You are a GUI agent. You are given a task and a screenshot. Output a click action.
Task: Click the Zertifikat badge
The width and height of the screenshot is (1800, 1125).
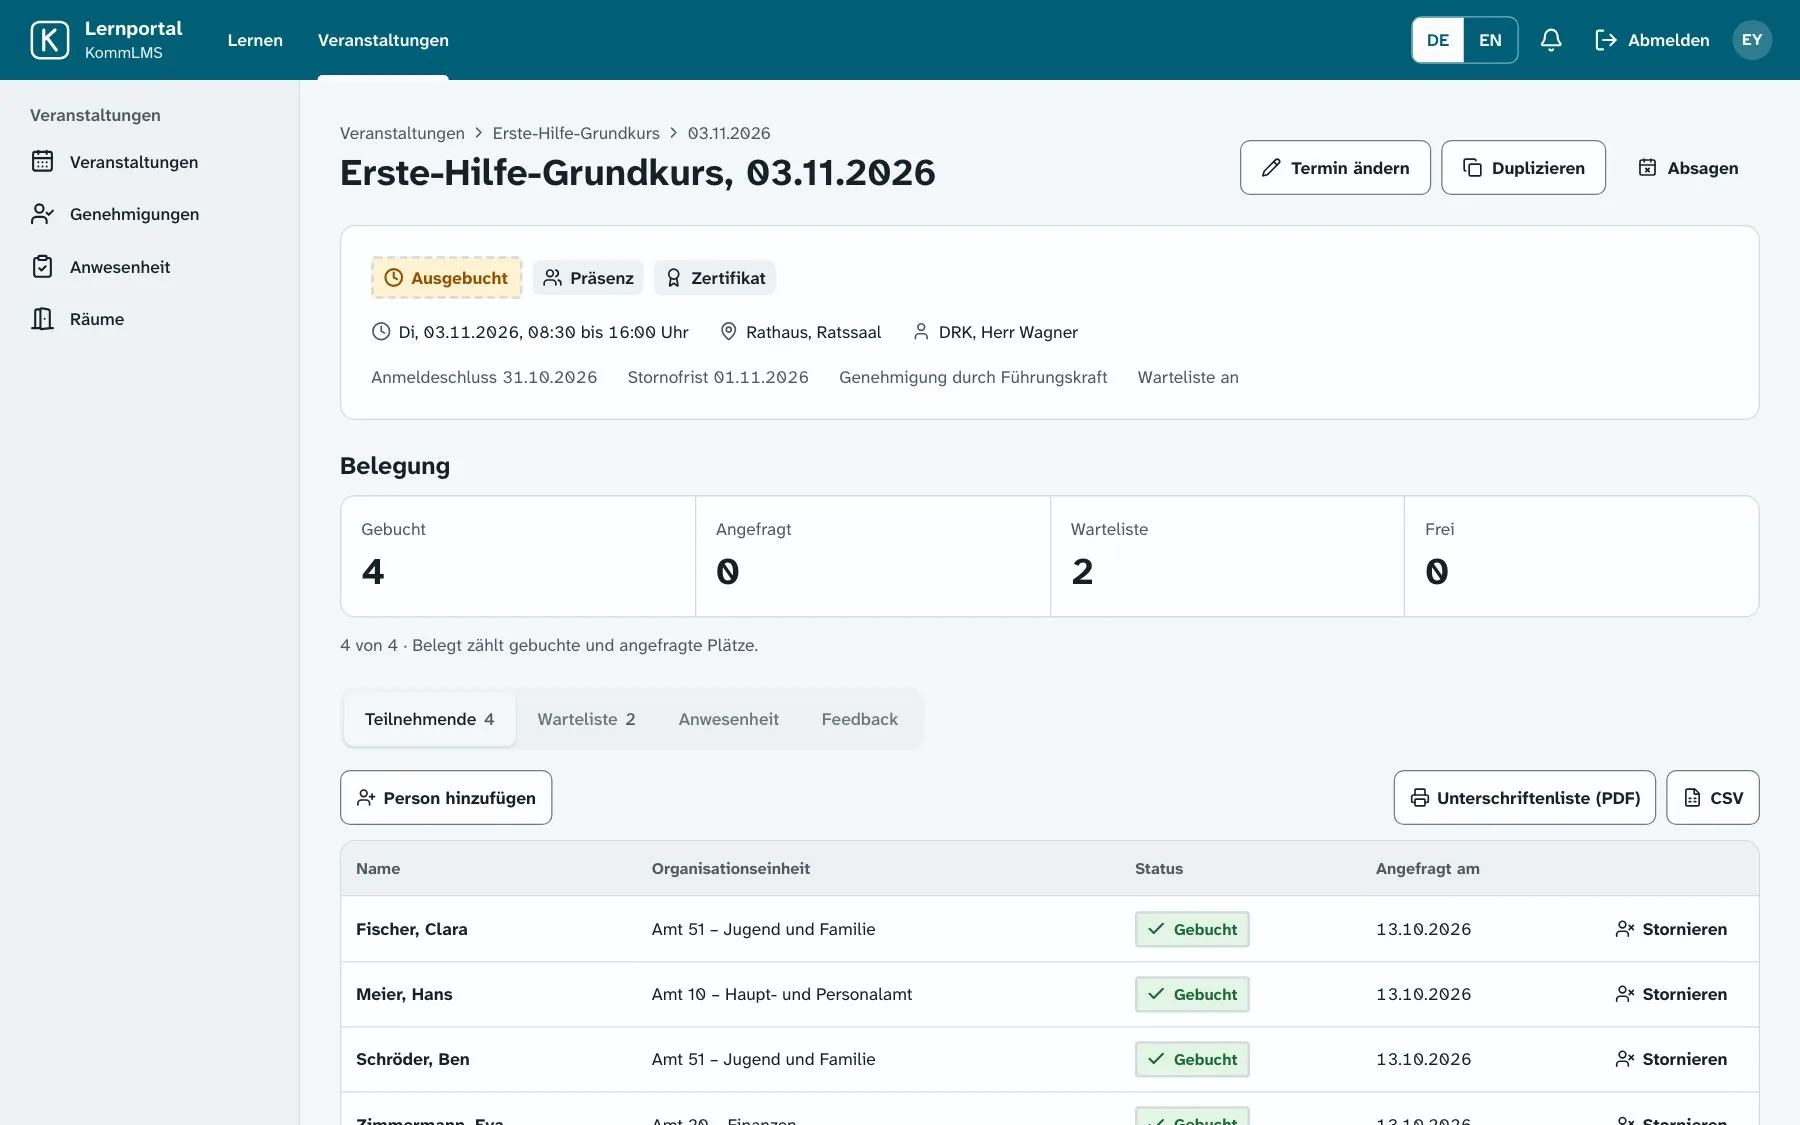coord(715,278)
